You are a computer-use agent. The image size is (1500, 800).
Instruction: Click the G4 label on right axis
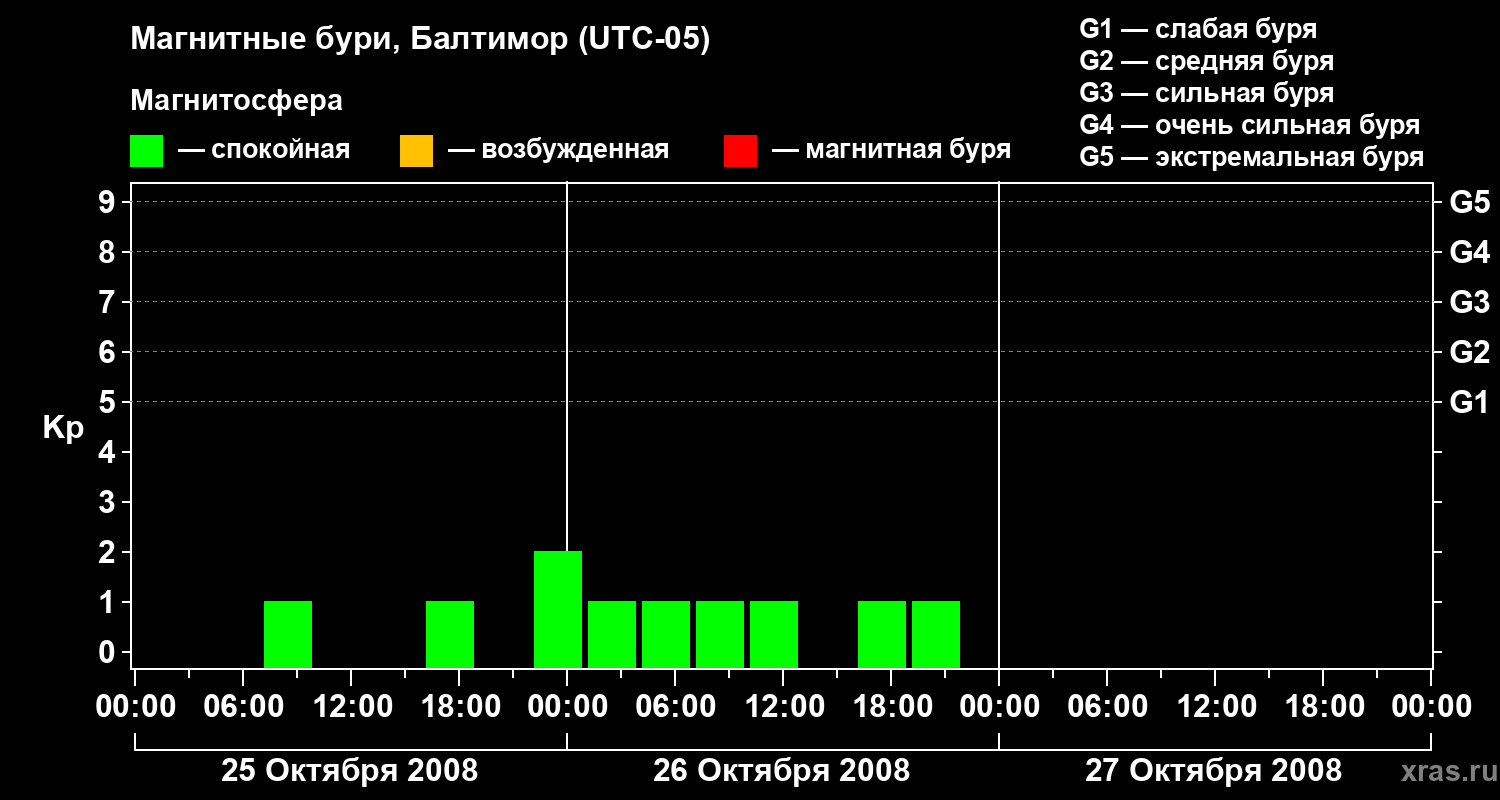[x=1470, y=252]
